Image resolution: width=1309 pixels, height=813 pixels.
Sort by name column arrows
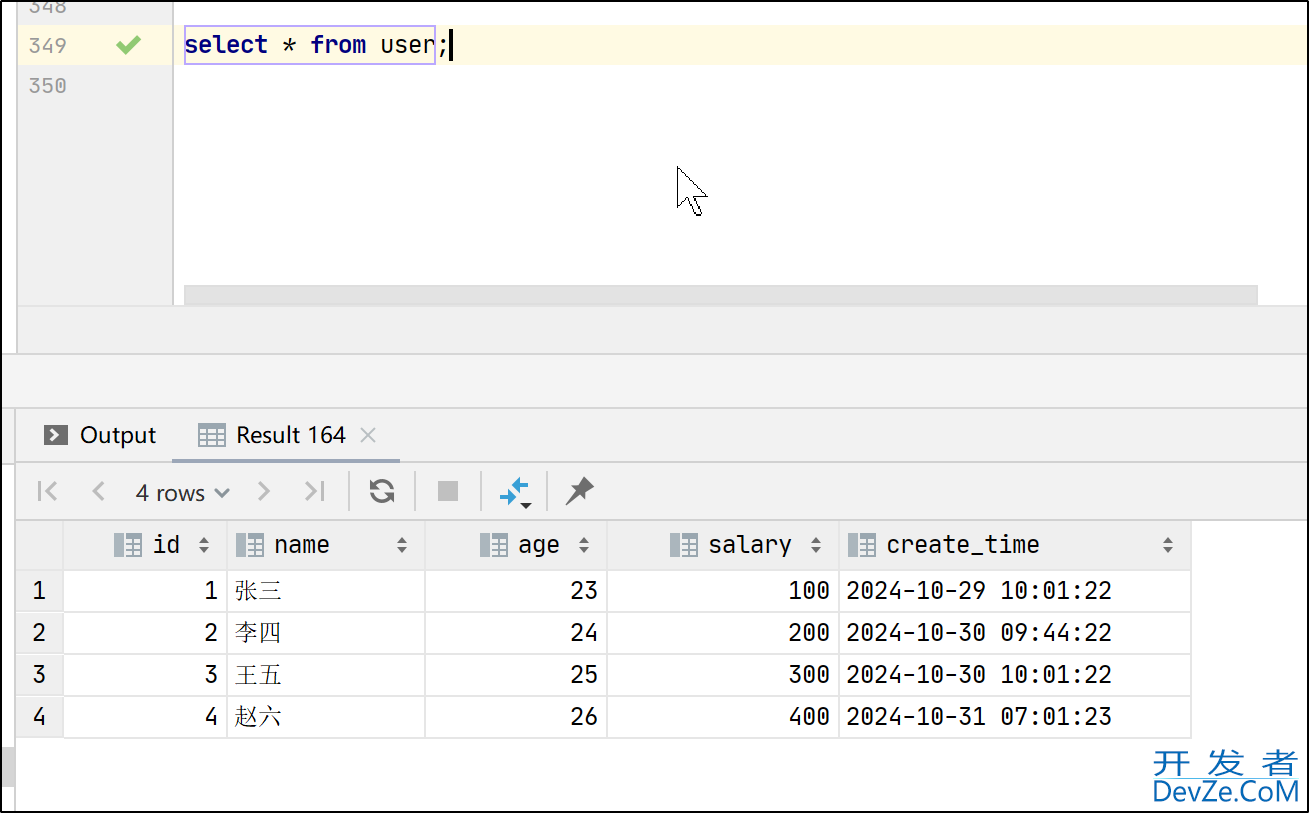(x=402, y=546)
